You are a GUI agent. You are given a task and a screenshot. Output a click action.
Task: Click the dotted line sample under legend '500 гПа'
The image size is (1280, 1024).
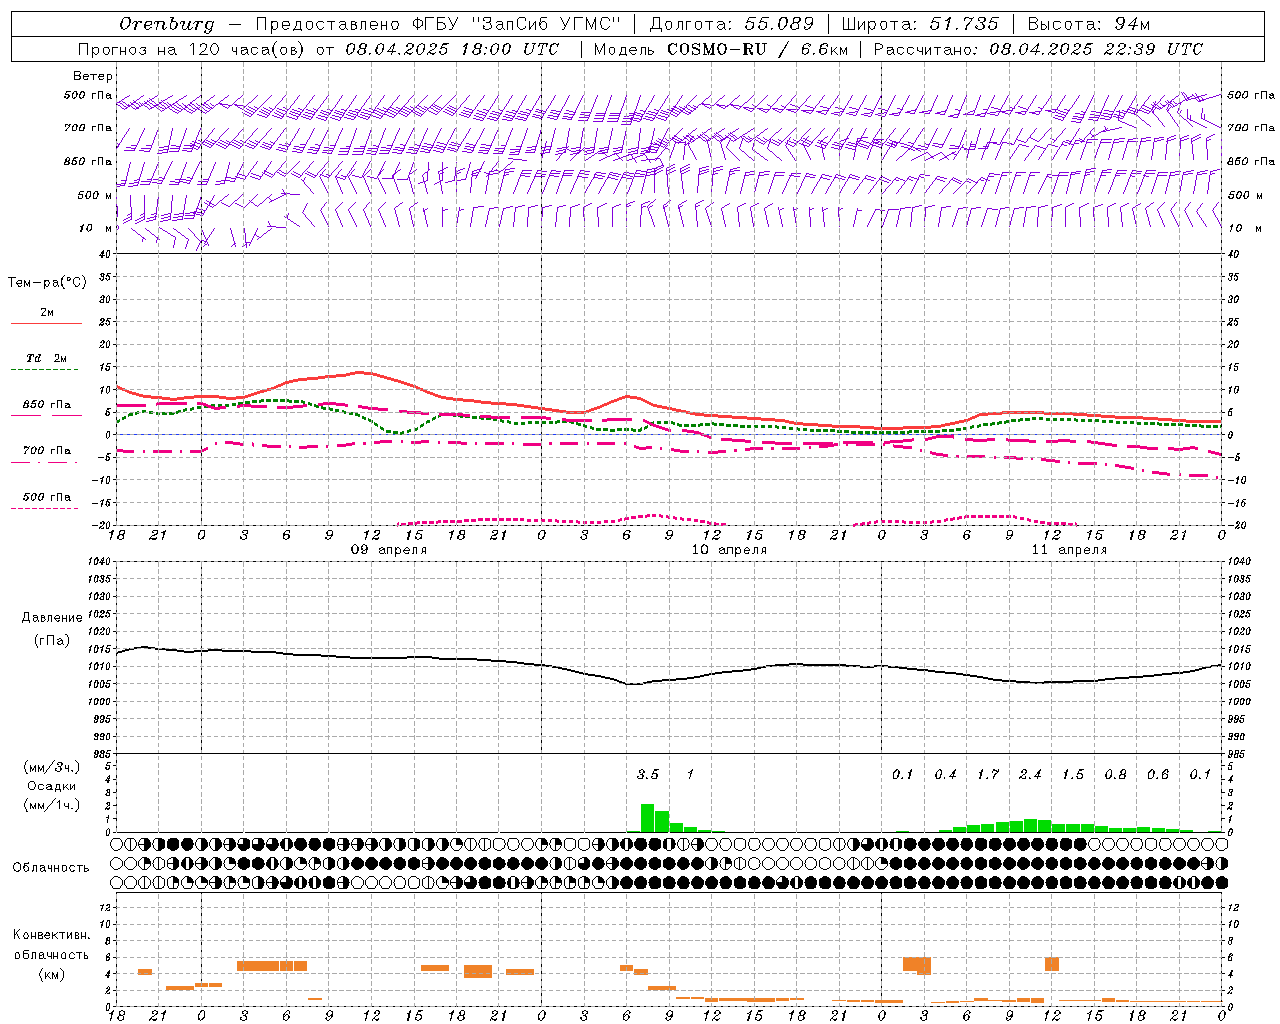(x=46, y=508)
